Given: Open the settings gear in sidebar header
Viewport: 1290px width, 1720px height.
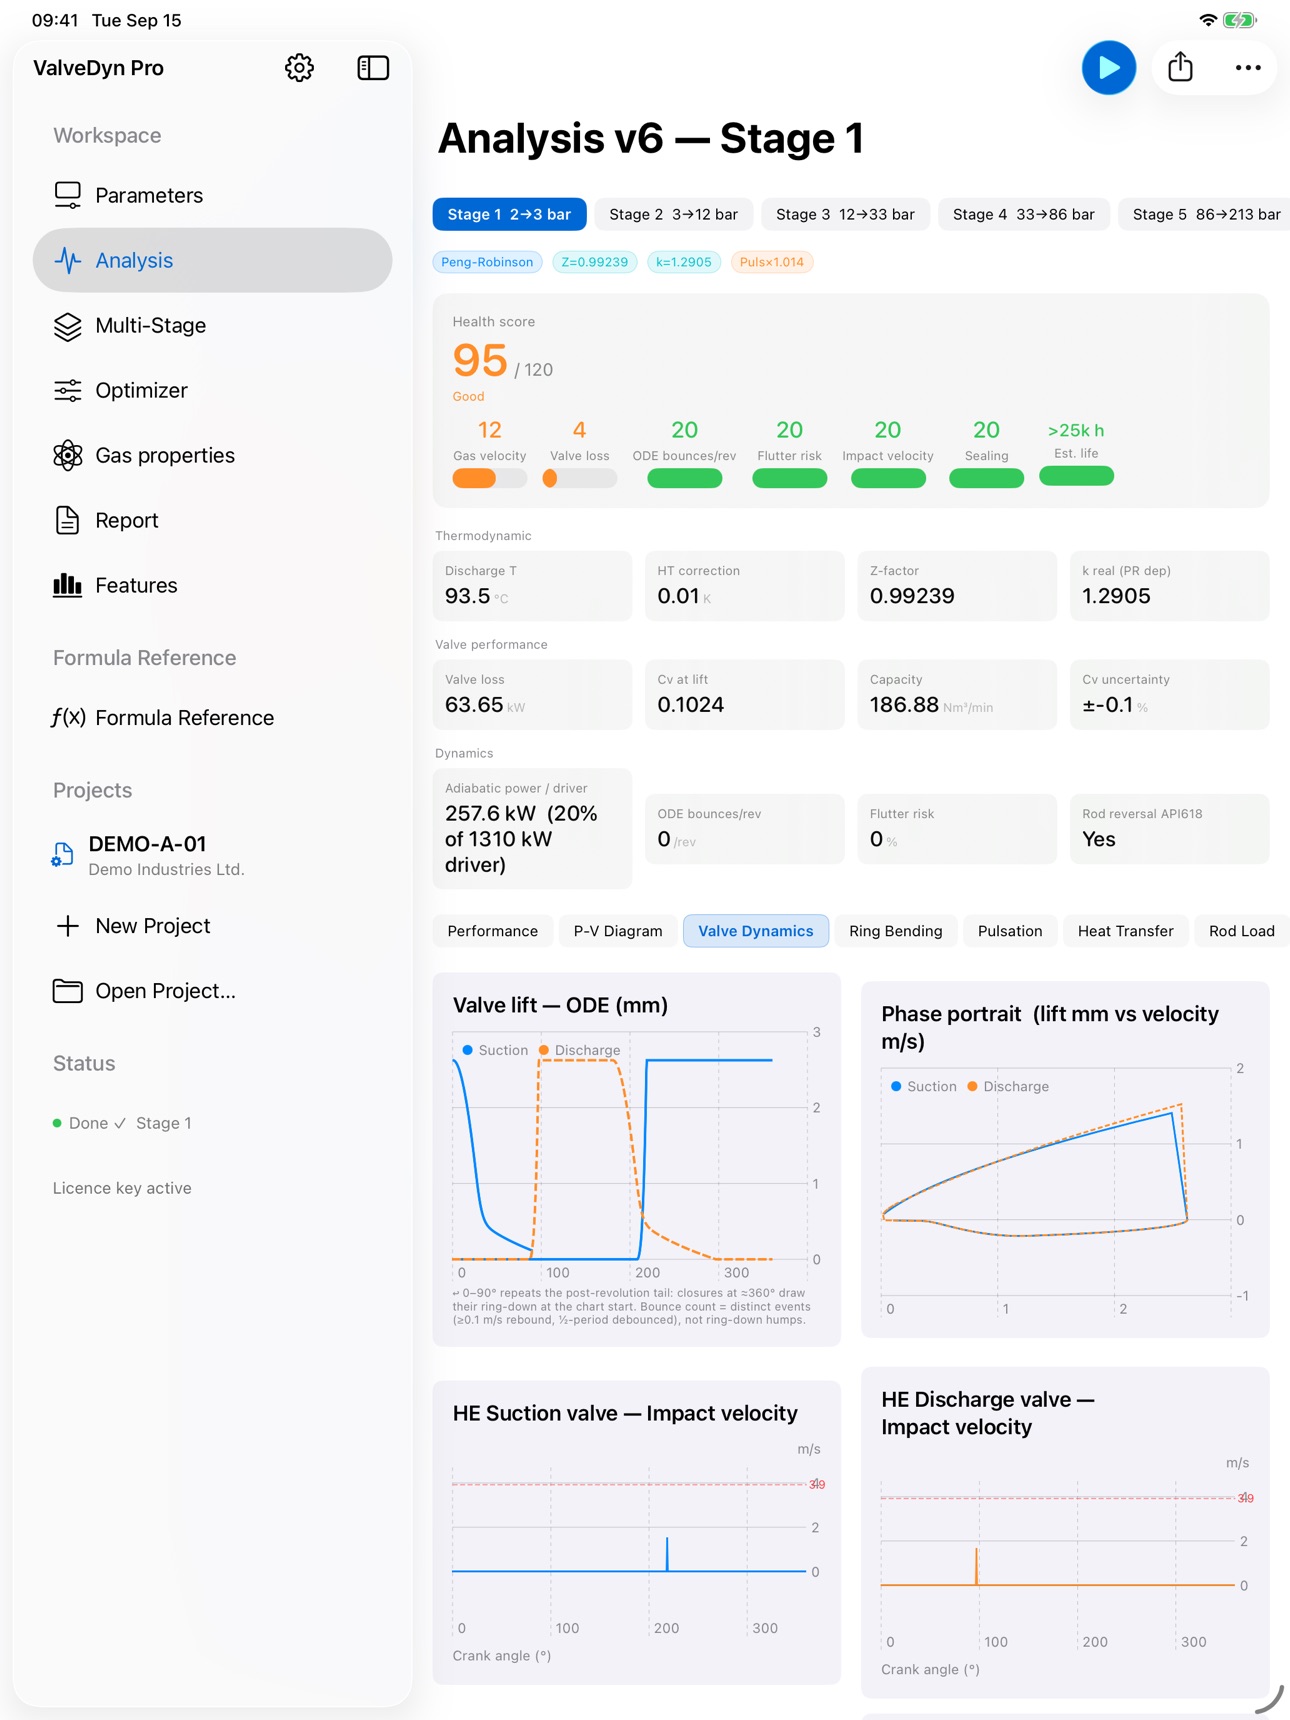Looking at the screenshot, I should (299, 68).
